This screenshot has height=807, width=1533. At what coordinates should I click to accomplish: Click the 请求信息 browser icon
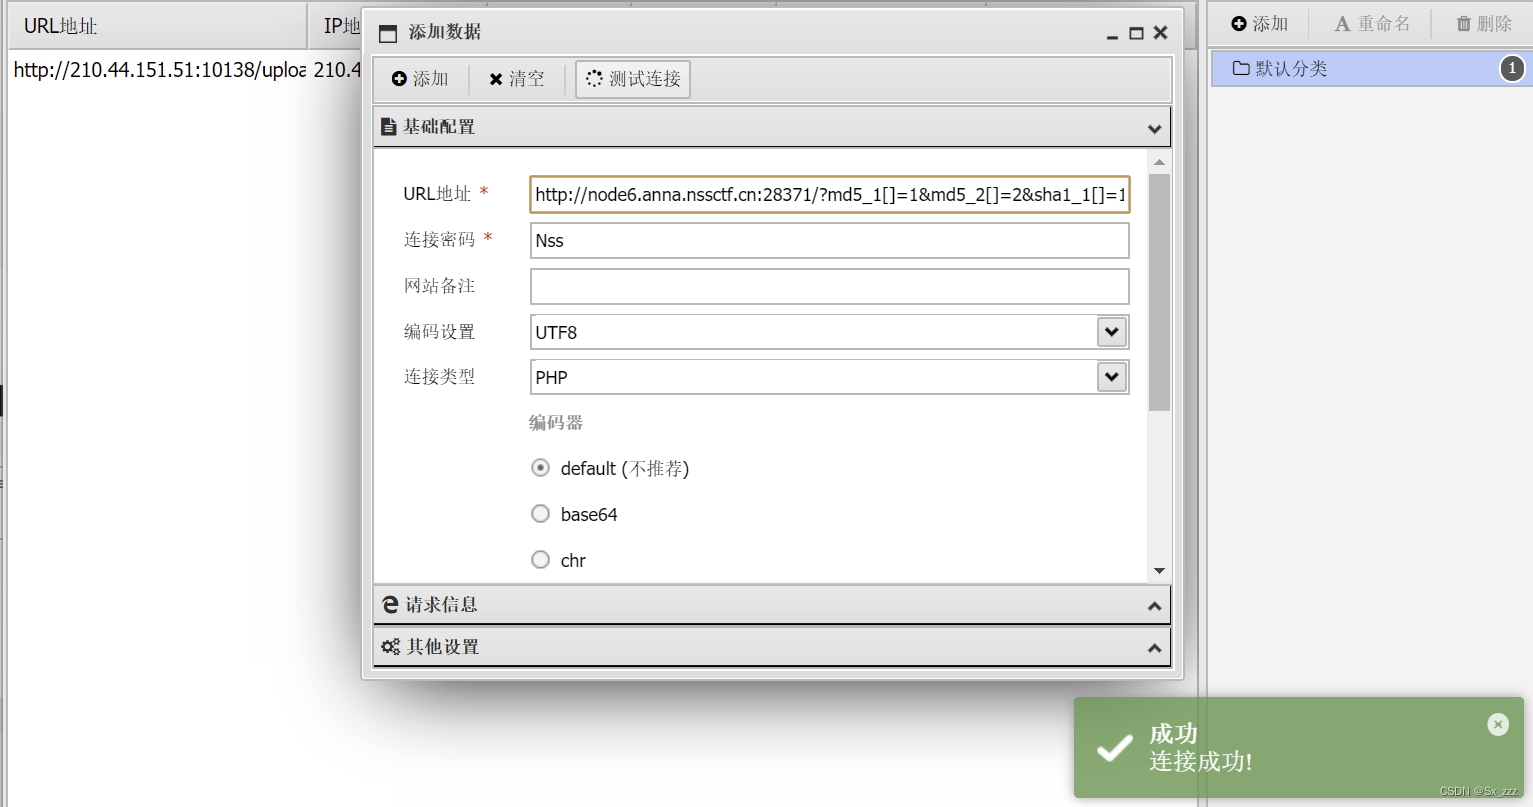tap(391, 605)
